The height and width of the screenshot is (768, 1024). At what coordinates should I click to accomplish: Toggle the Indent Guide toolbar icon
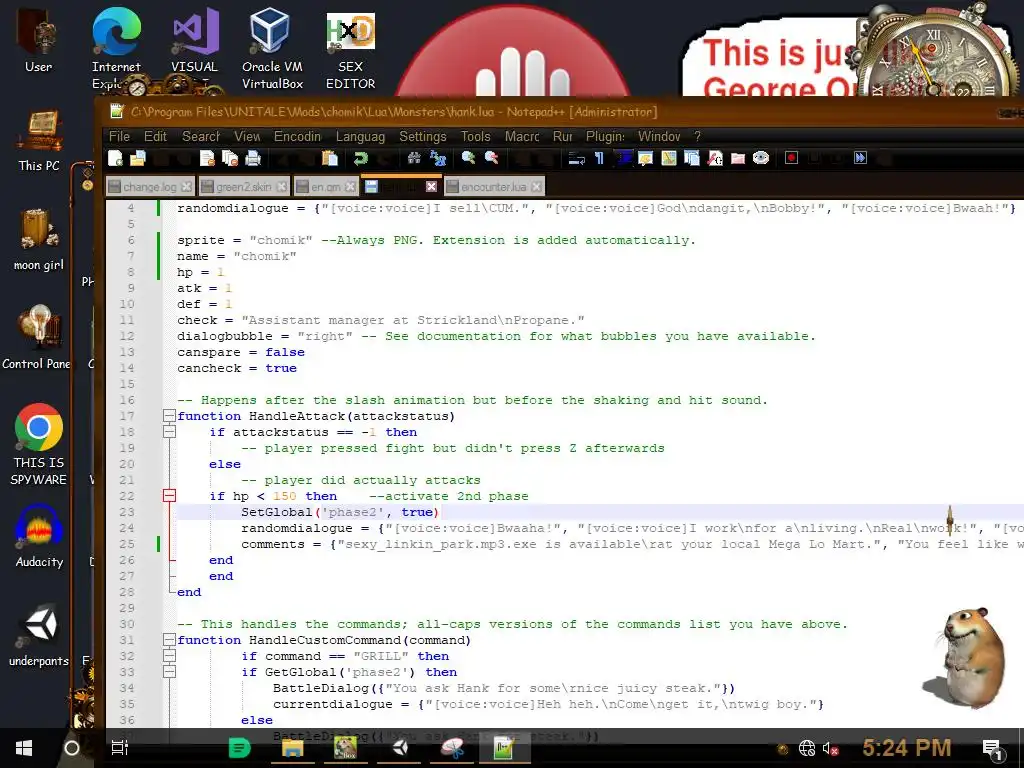click(x=623, y=158)
